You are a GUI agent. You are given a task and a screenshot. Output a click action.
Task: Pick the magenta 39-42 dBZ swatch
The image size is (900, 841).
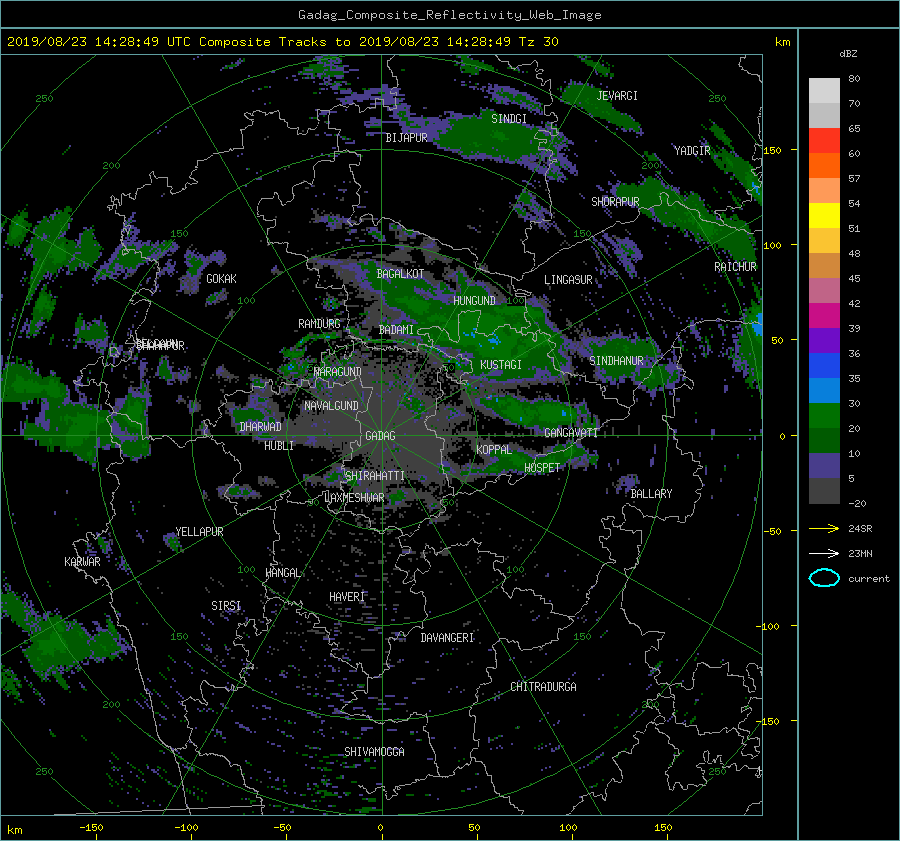824,316
